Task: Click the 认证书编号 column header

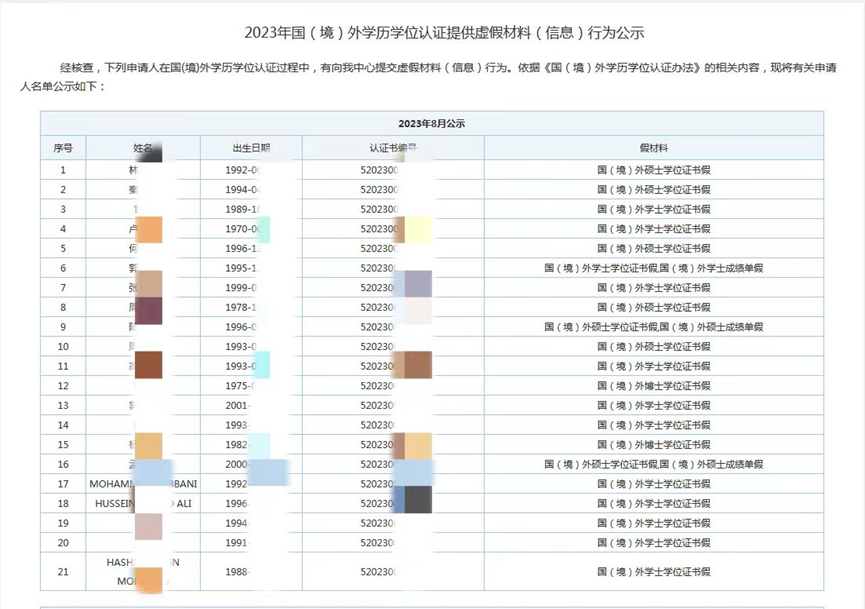Action: coord(393,148)
